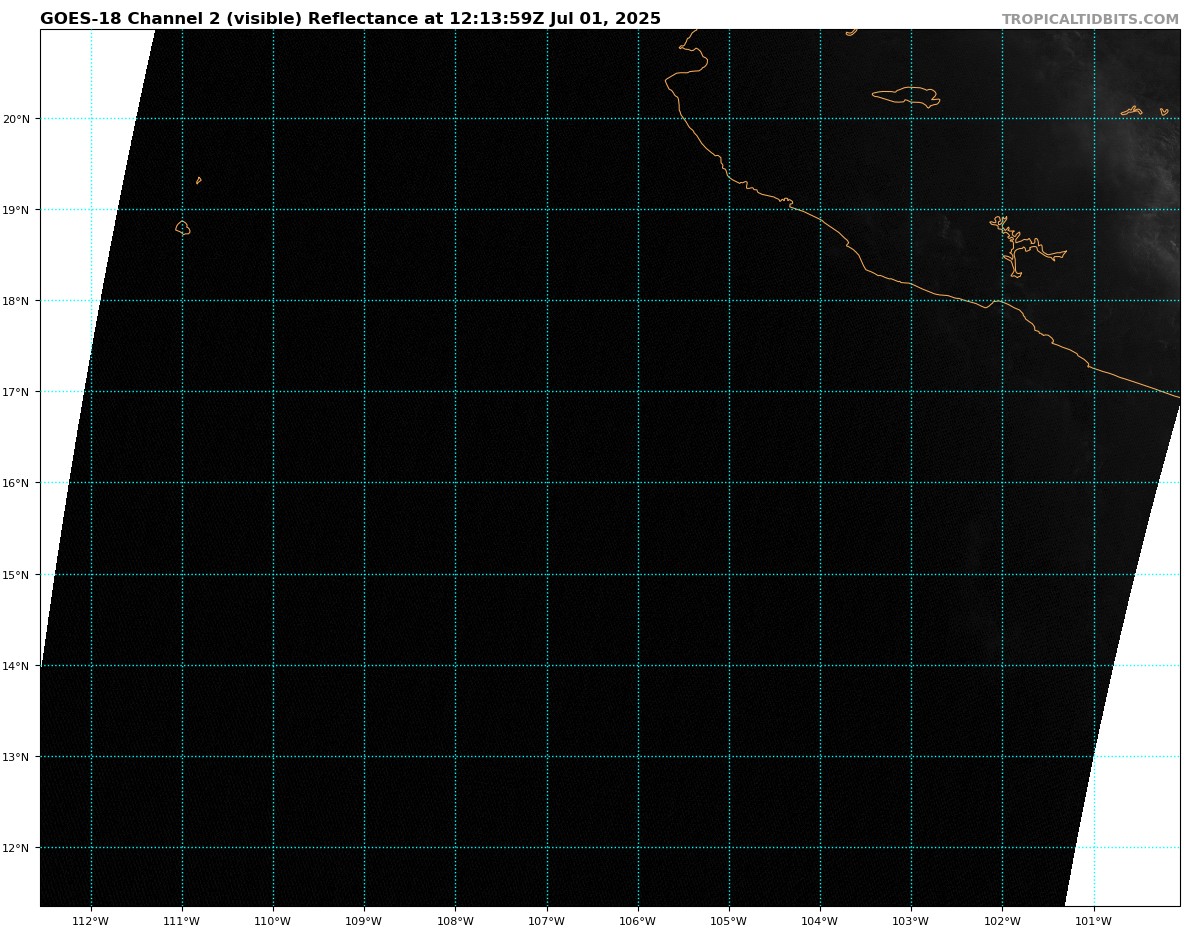The height and width of the screenshot is (929, 1200).
Task: Click the 107°W longitude label
Action: (547, 921)
